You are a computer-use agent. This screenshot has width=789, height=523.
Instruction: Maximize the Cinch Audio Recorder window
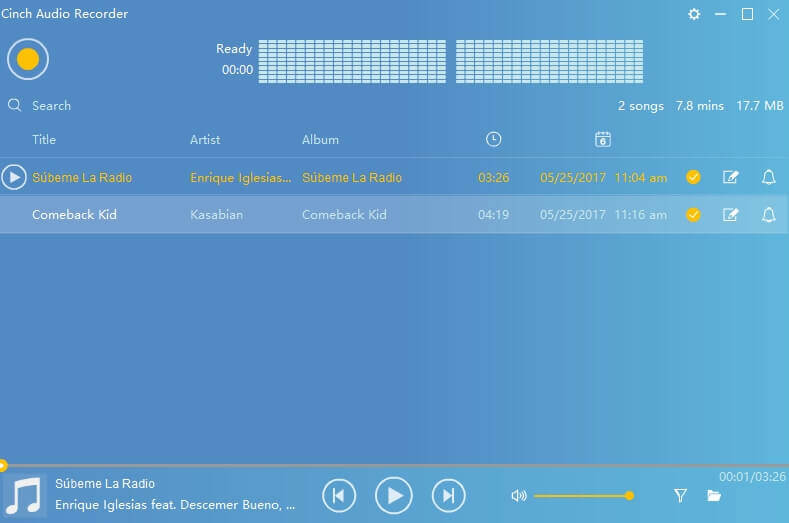click(747, 14)
